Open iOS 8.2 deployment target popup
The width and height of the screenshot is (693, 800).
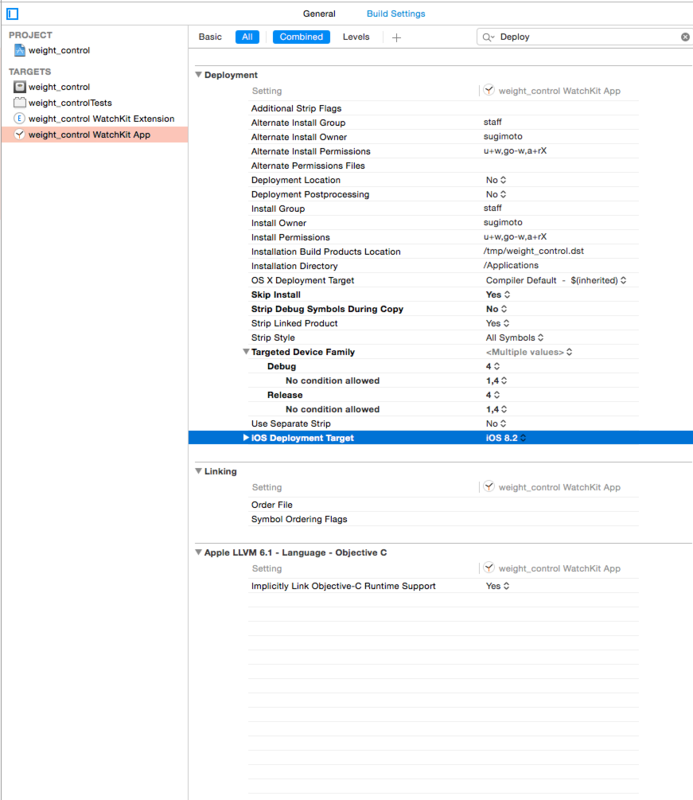[506, 438]
